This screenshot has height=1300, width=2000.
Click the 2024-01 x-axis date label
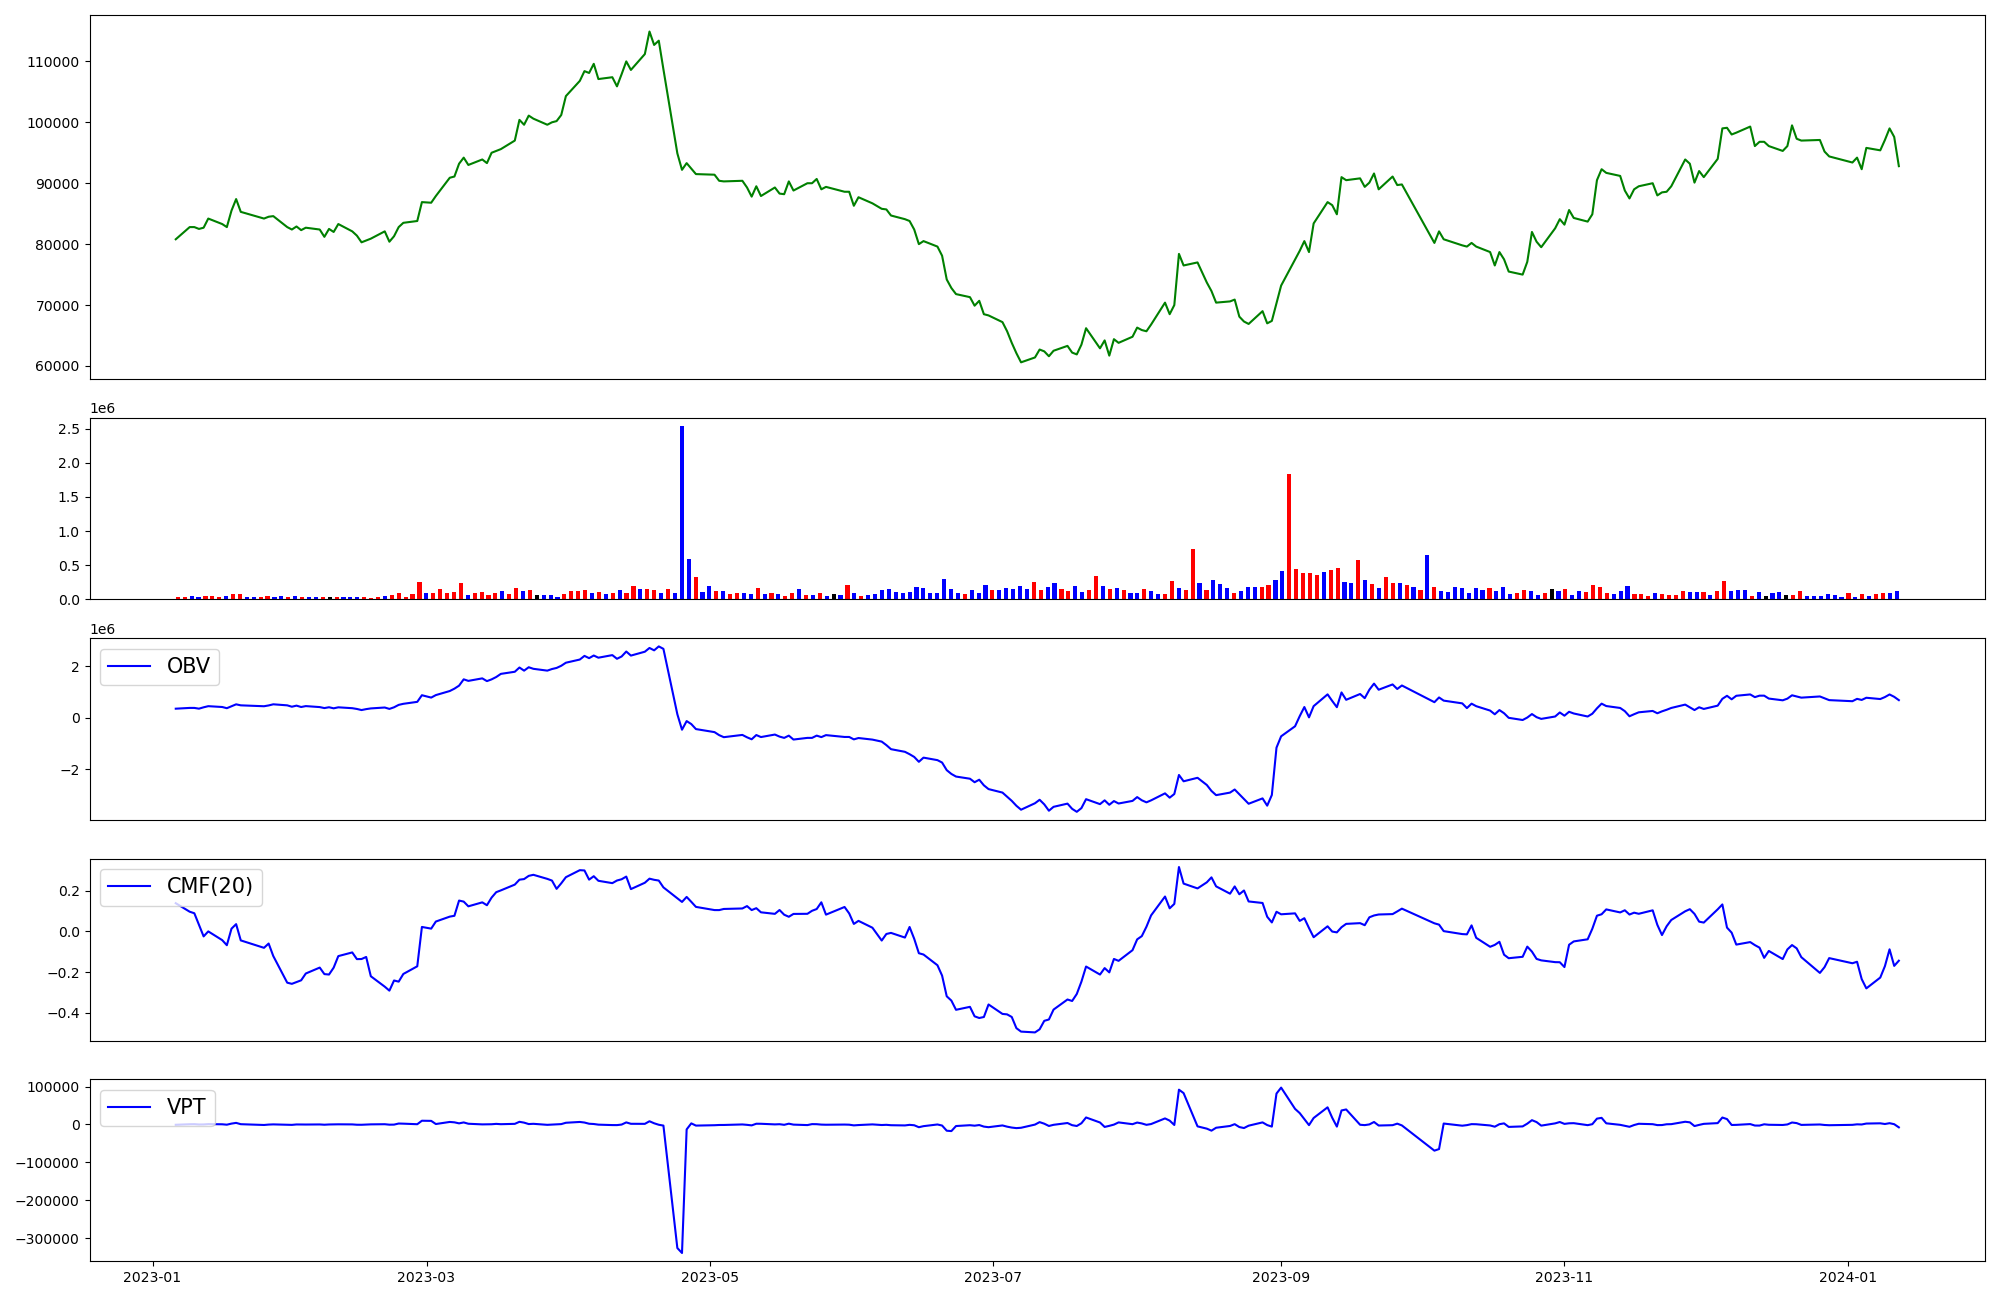(x=1847, y=1276)
